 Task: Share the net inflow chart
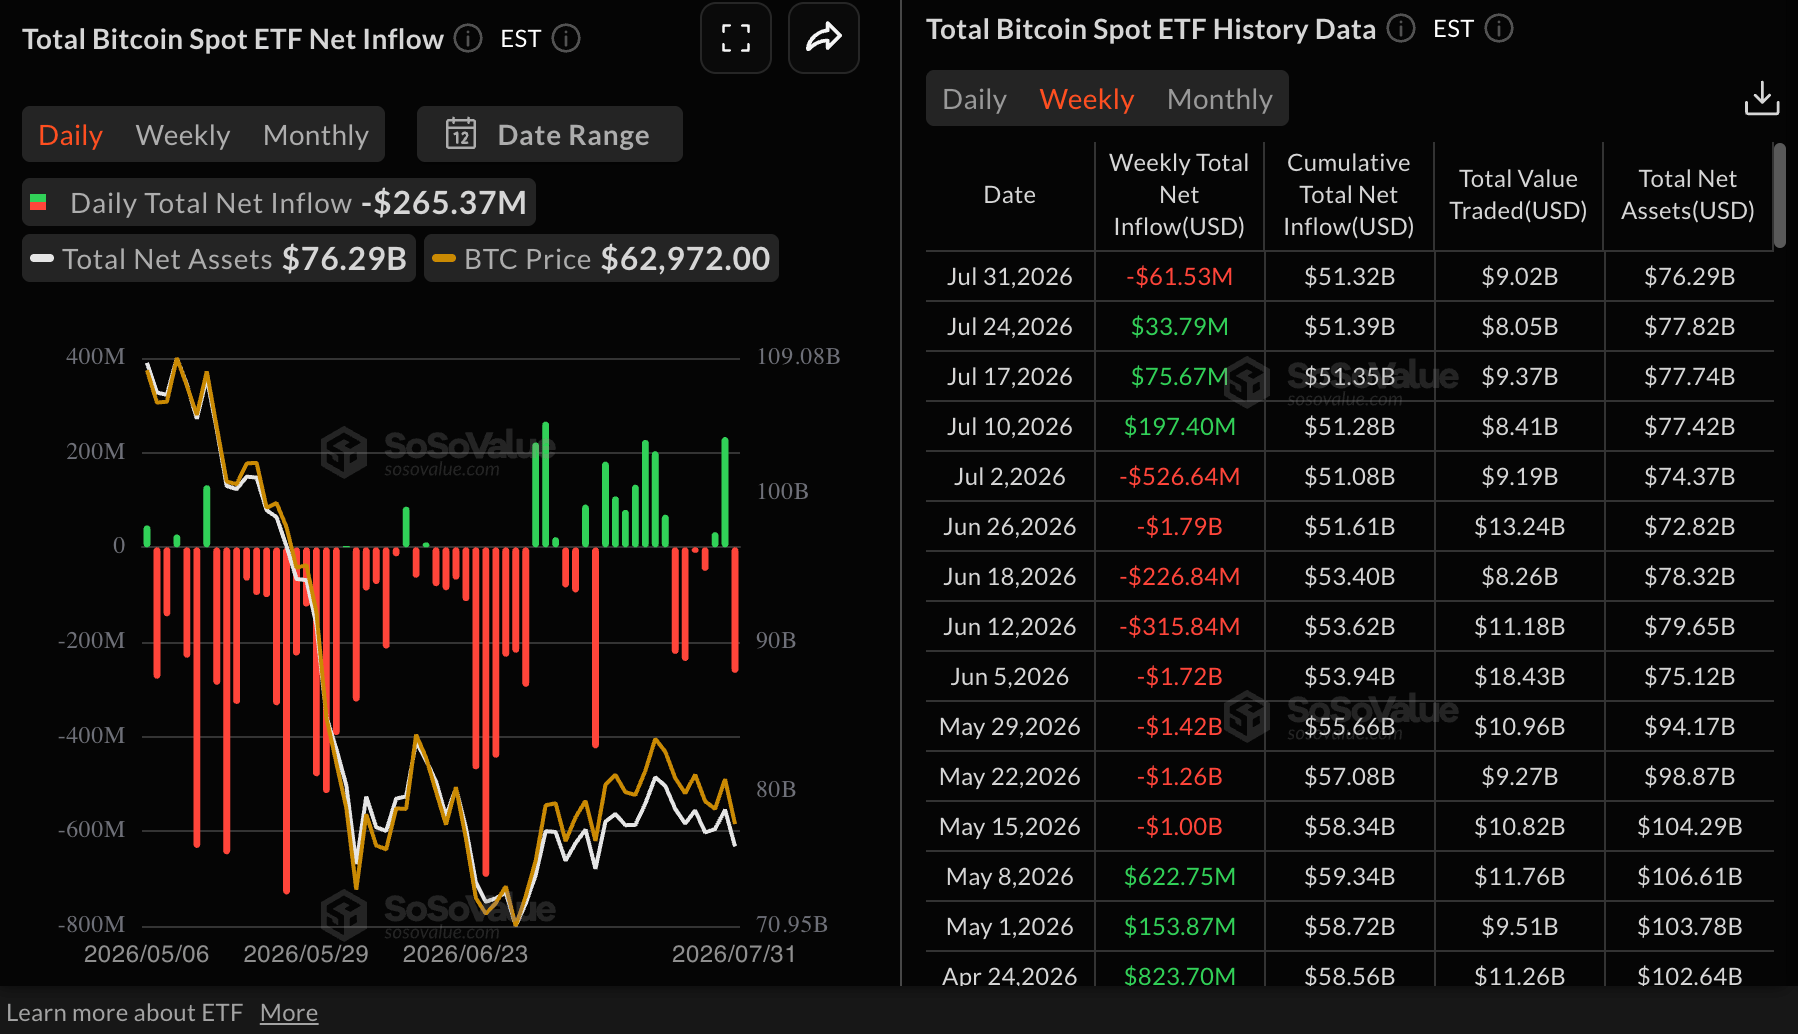pyautogui.click(x=824, y=38)
